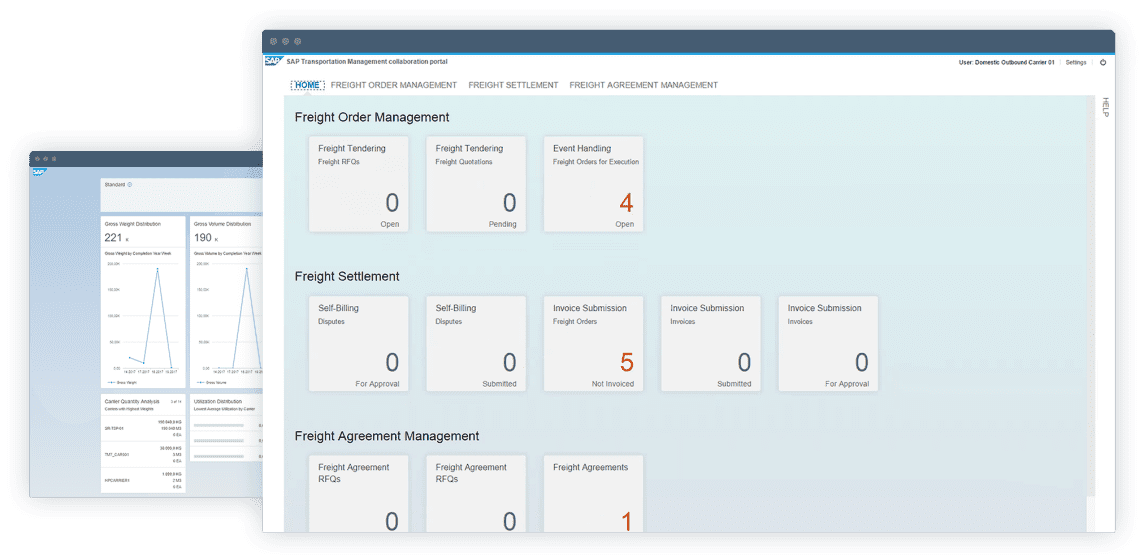Select the Carrier Quantity Analysis card
The width and height of the screenshot is (1144, 560).
[x=143, y=443]
